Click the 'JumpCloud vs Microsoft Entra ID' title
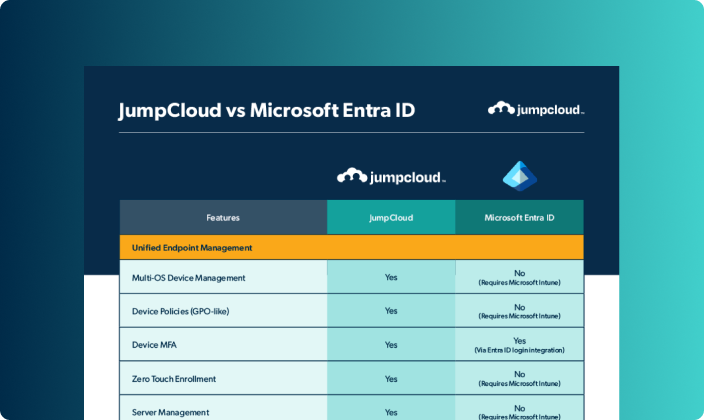The image size is (704, 420). pyautogui.click(x=267, y=111)
